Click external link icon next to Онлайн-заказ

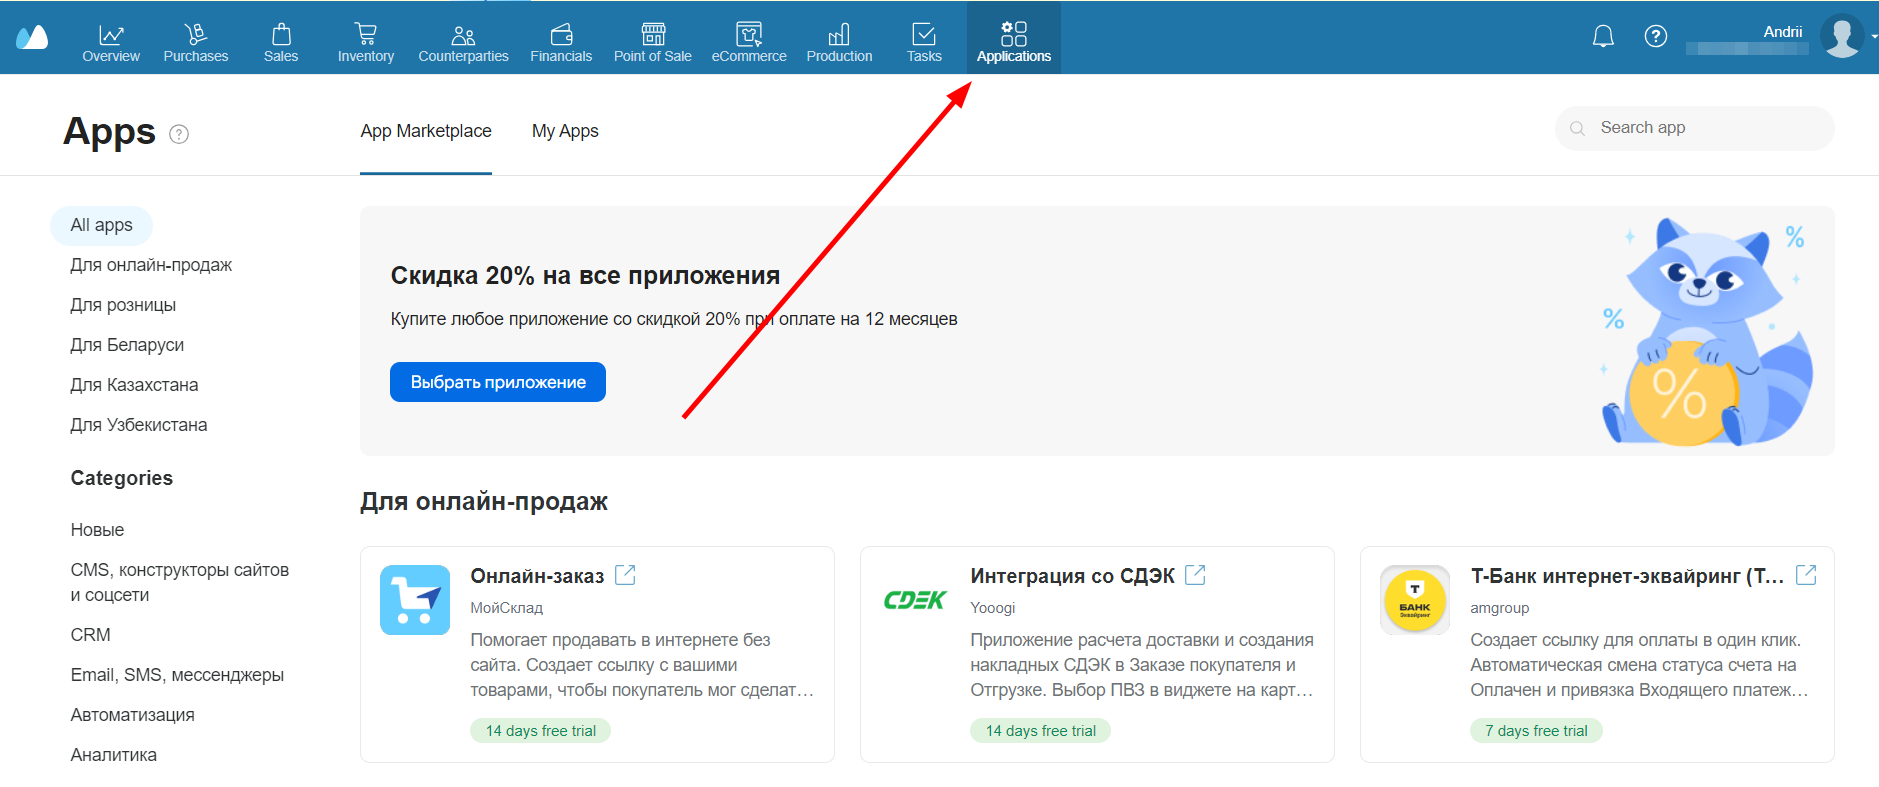(625, 575)
